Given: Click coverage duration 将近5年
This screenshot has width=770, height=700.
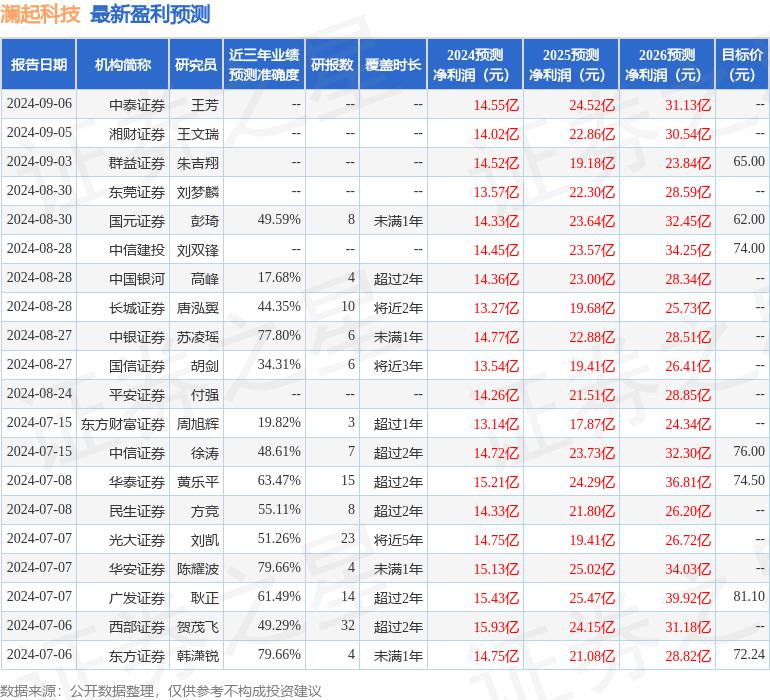Looking at the screenshot, I should point(398,539).
